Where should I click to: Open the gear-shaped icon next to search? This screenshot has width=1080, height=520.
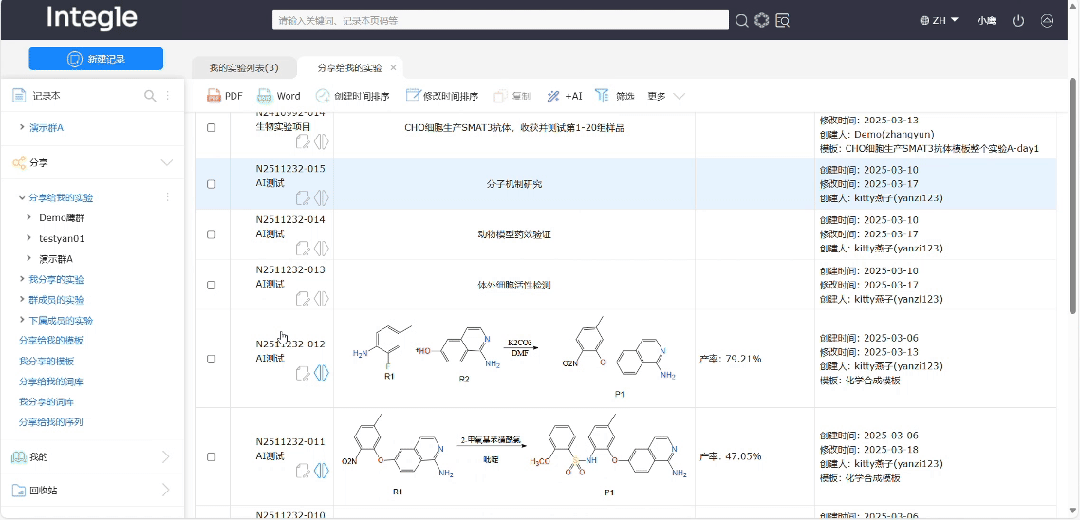761,21
